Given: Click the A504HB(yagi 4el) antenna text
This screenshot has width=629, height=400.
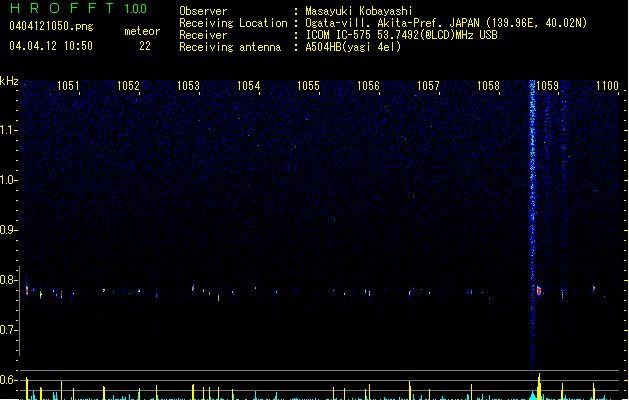Looking at the screenshot, I should 353,47.
